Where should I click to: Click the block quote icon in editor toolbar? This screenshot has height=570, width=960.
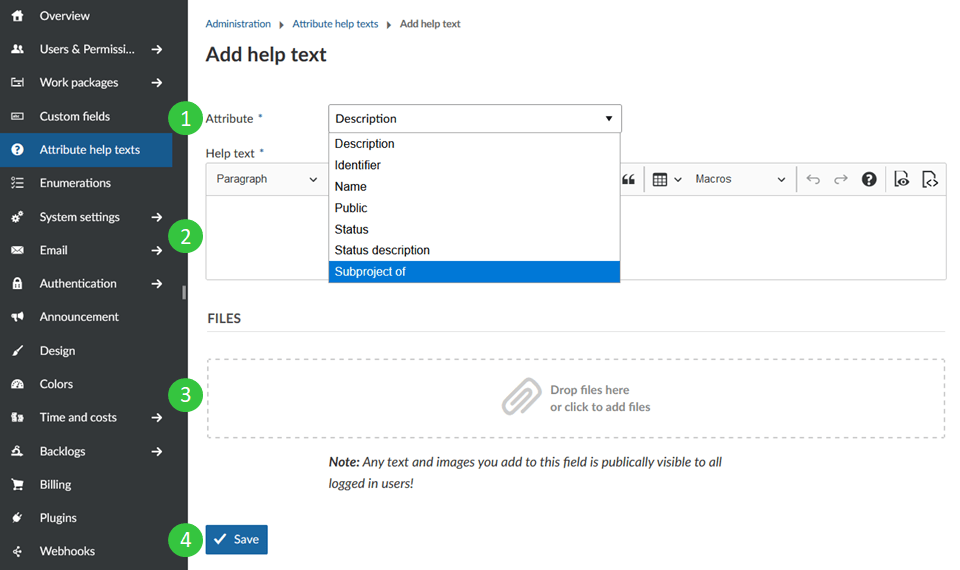[628, 180]
